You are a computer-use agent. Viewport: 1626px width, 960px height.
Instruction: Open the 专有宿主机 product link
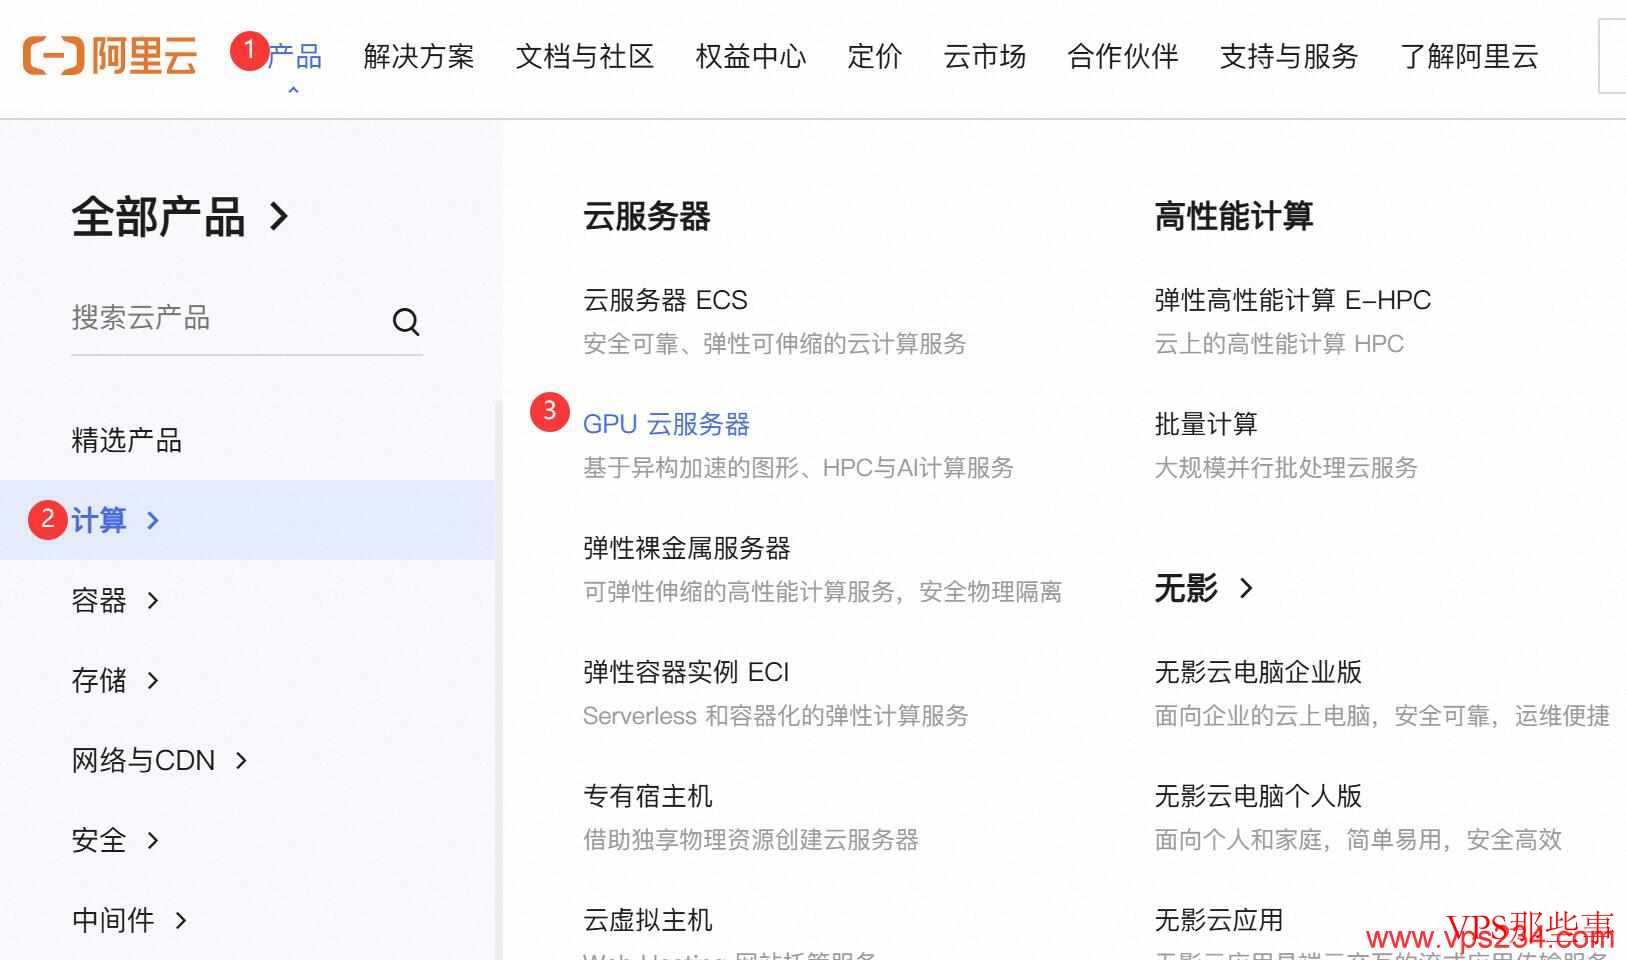pos(648,796)
